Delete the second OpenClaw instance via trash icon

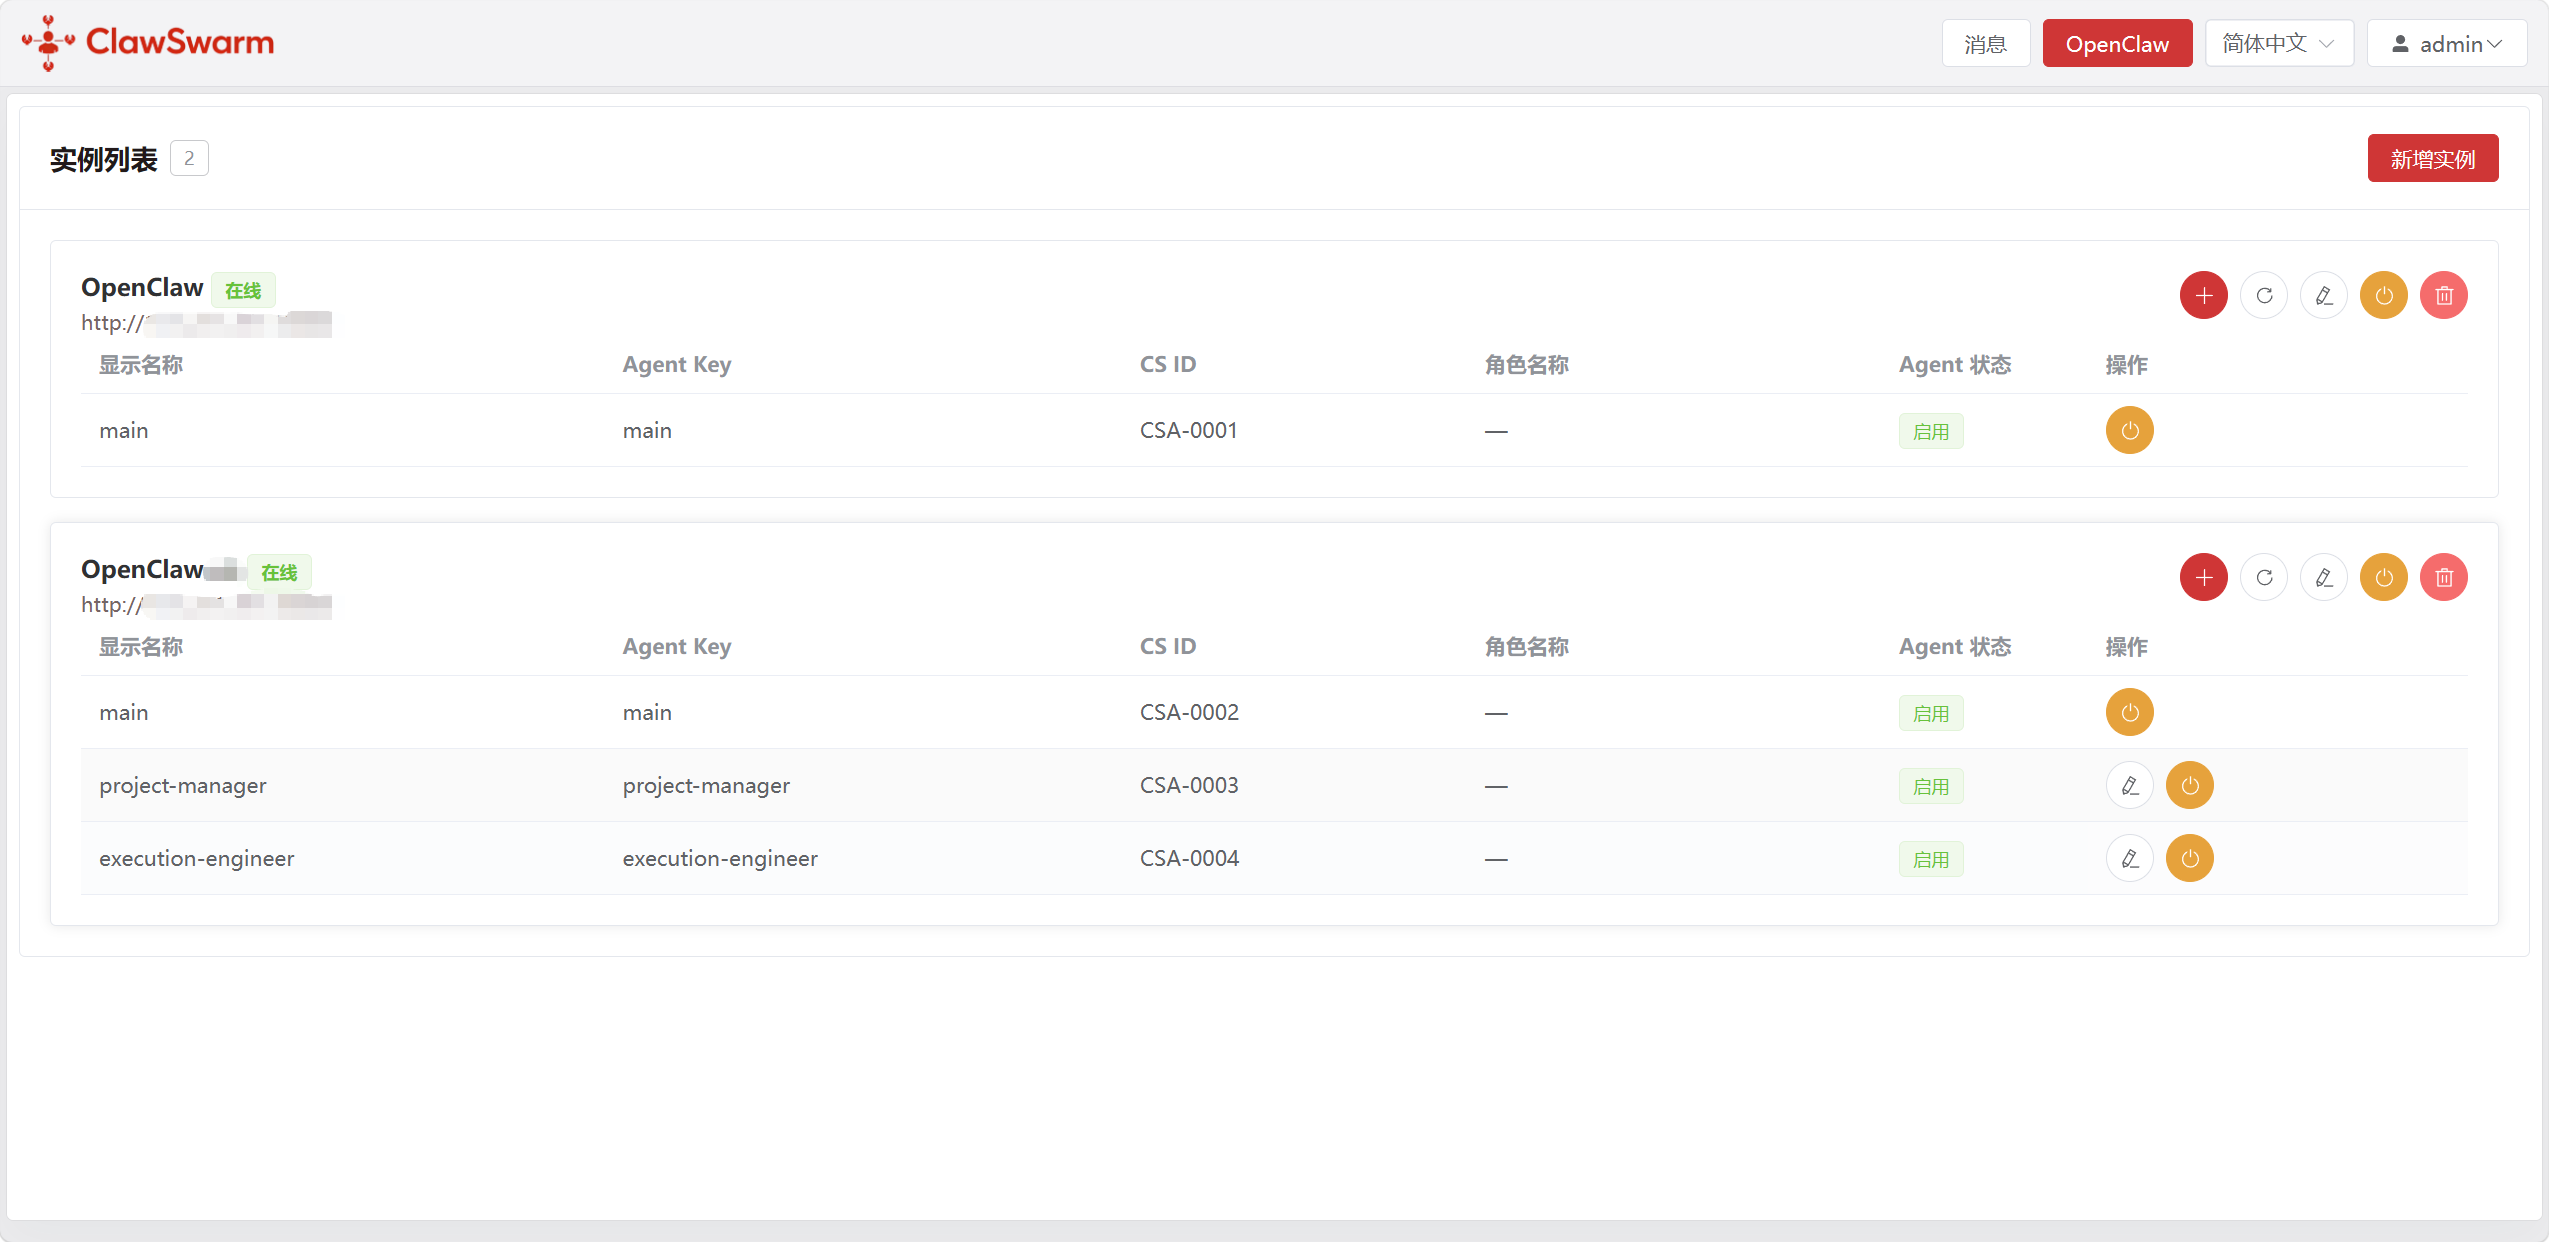2443,577
